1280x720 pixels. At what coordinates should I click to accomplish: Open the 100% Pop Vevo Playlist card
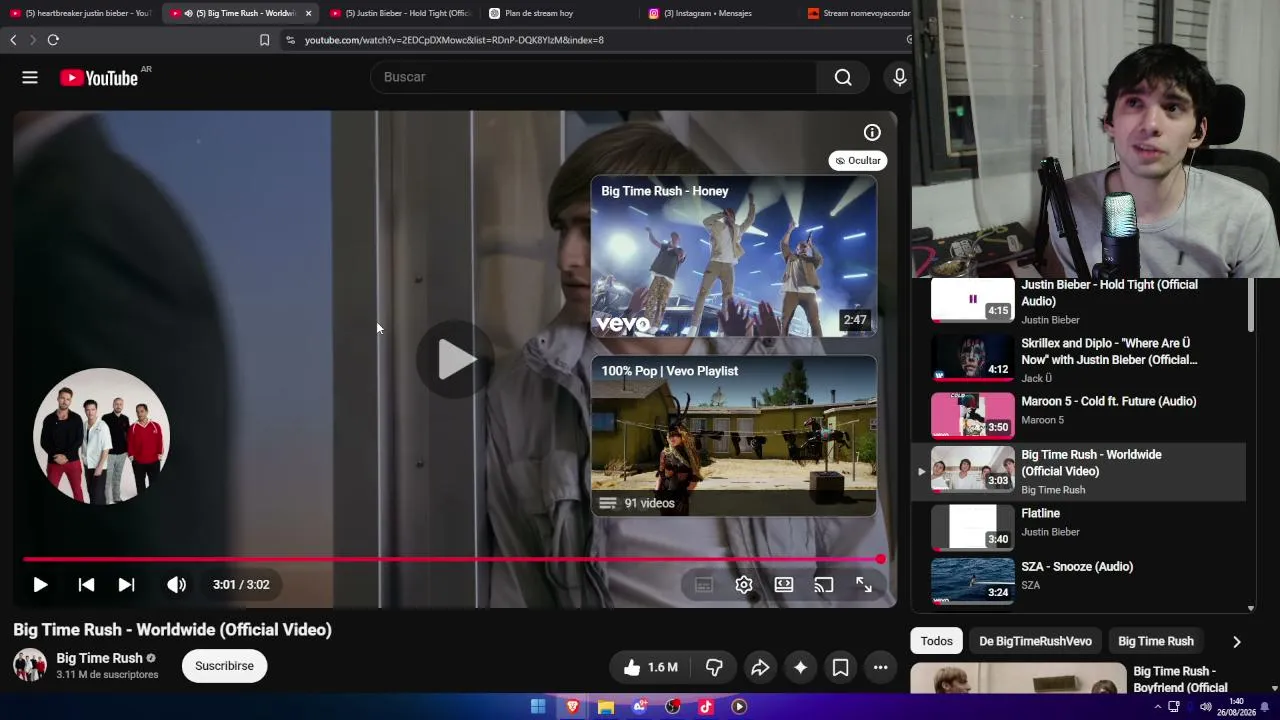coord(733,436)
